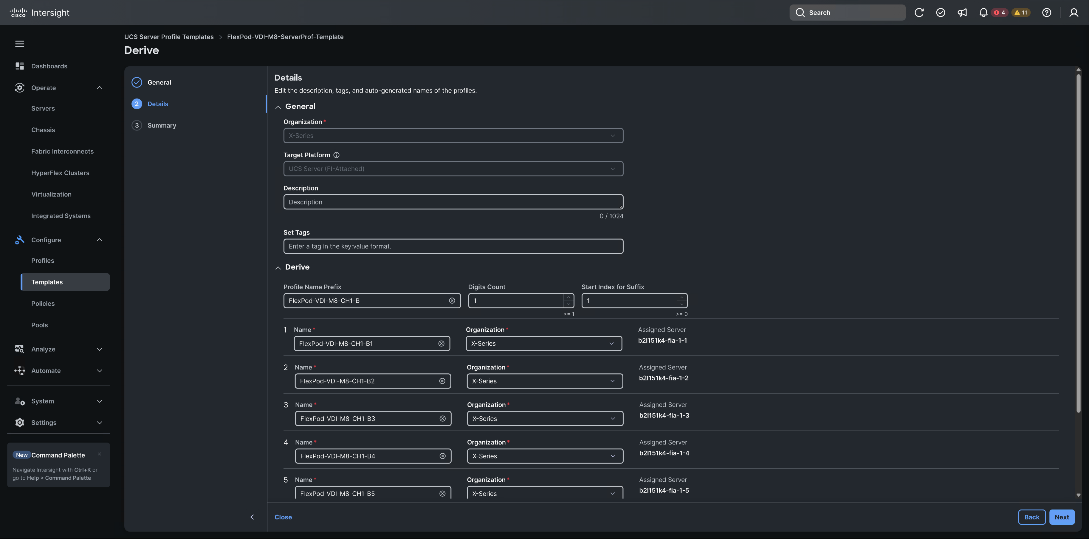Click the Close link

[x=283, y=517]
